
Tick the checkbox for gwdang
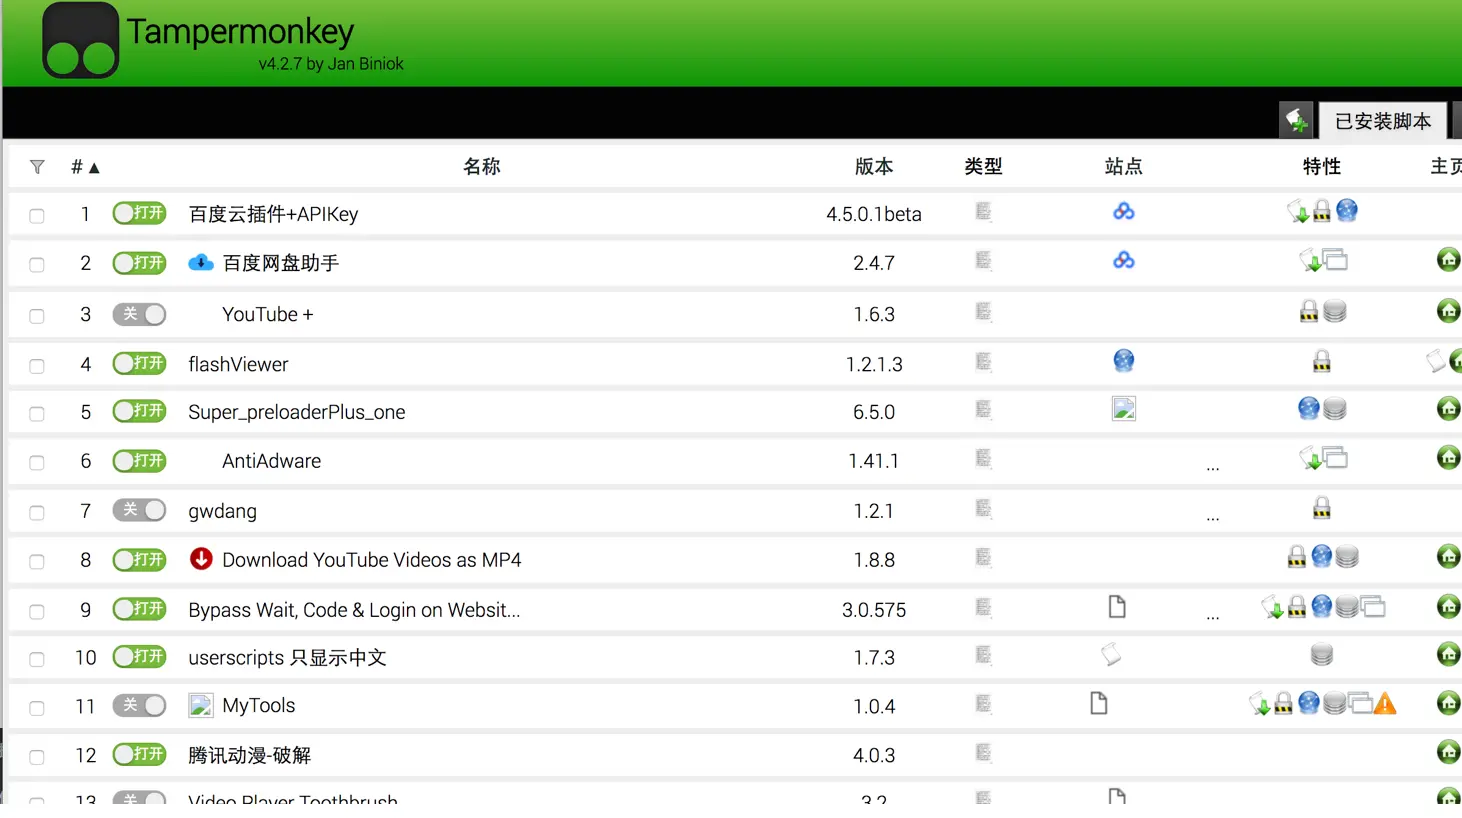coord(37,513)
